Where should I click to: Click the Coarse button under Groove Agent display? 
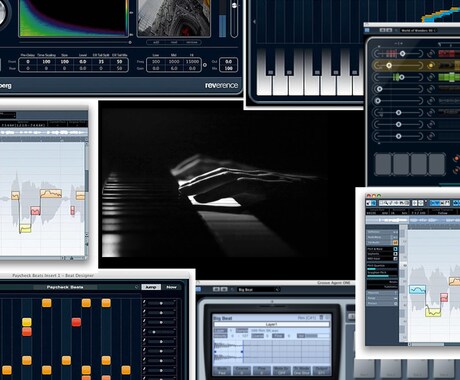point(242,371)
